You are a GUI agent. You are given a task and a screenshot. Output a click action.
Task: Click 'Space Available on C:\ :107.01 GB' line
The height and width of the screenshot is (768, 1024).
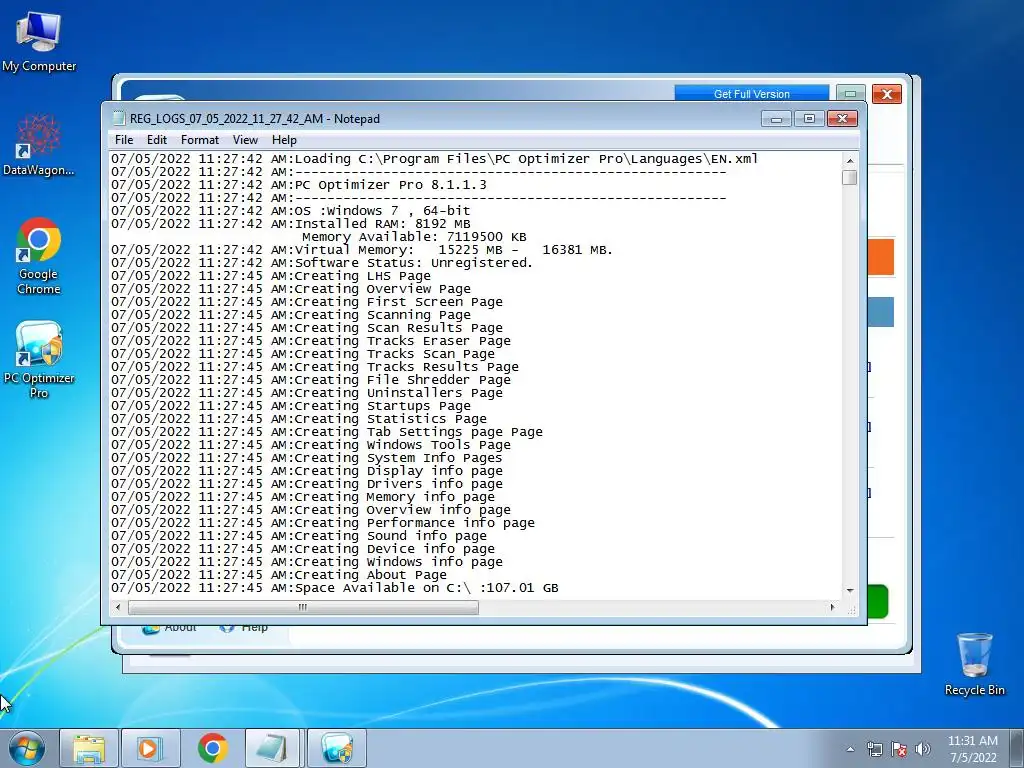click(x=335, y=588)
